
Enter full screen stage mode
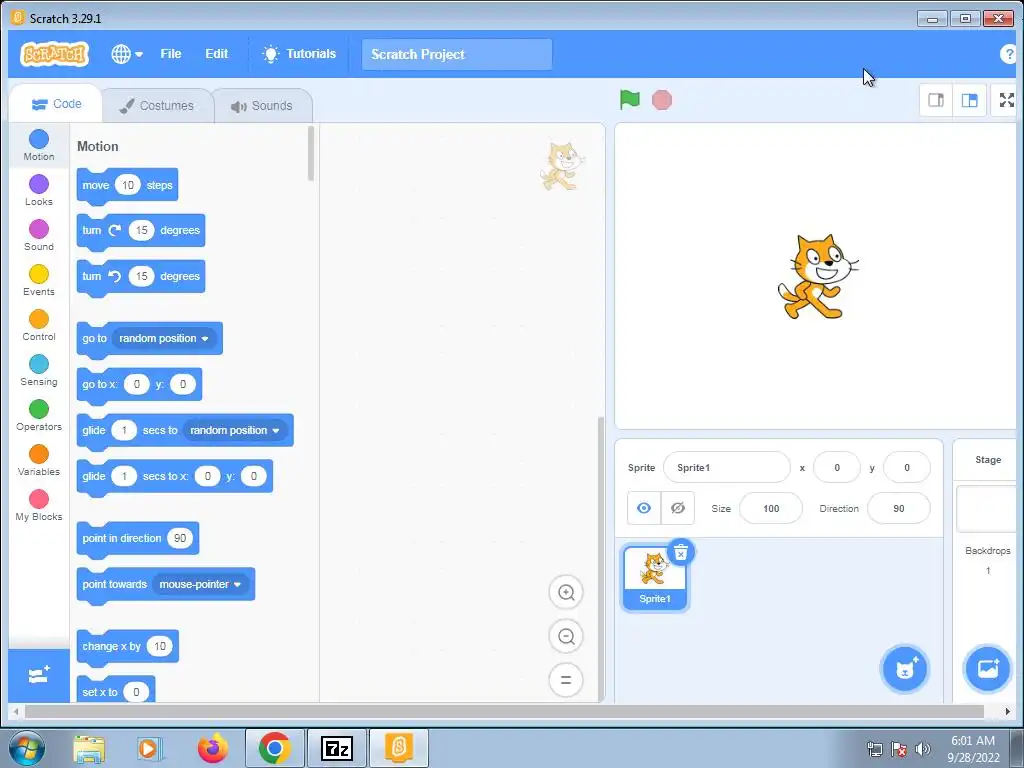[1006, 100]
